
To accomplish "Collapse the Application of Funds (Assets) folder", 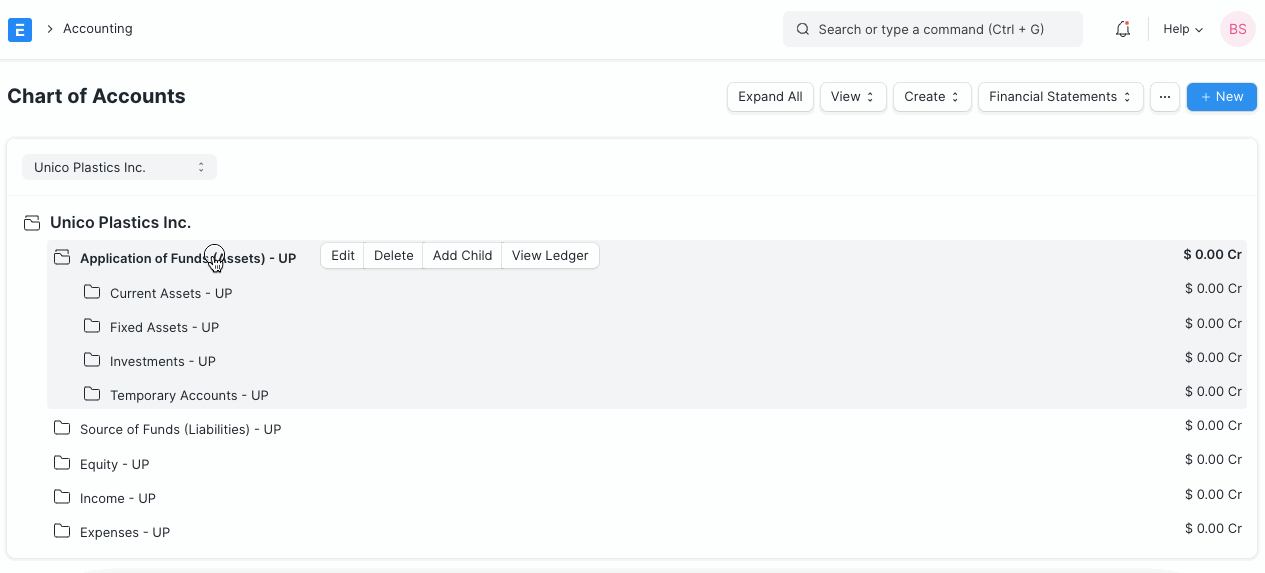I will click(x=62, y=258).
